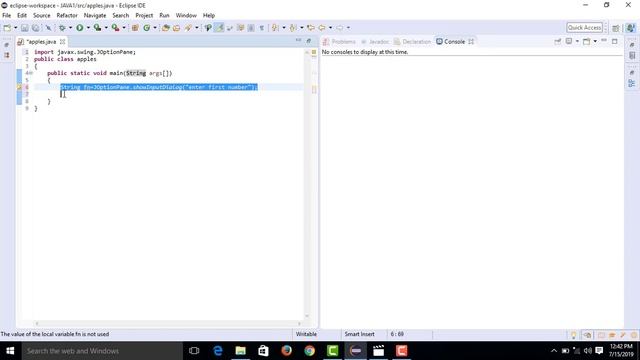640x360 pixels.
Task: Open the Coverage dropdown arrow
Action: [x=106, y=28]
